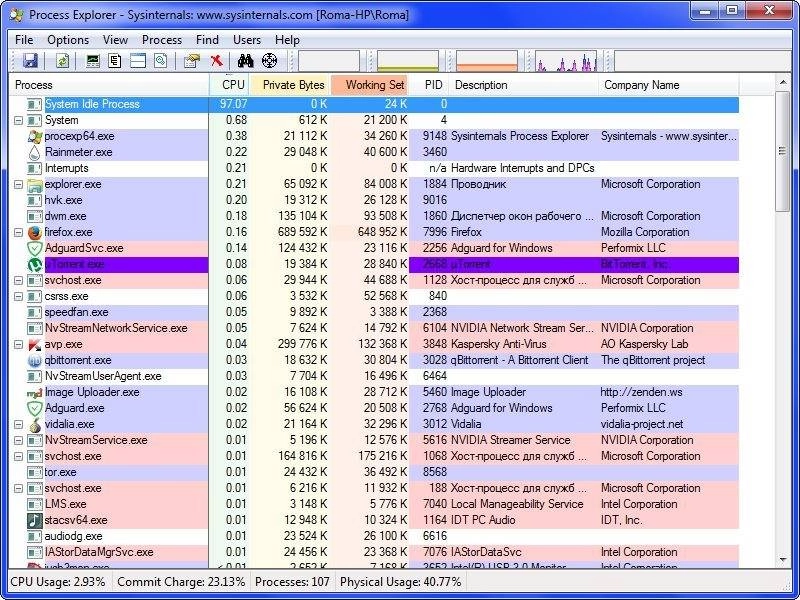Select the System Idle Process row
This screenshot has width=800, height=600.
[x=374, y=104]
